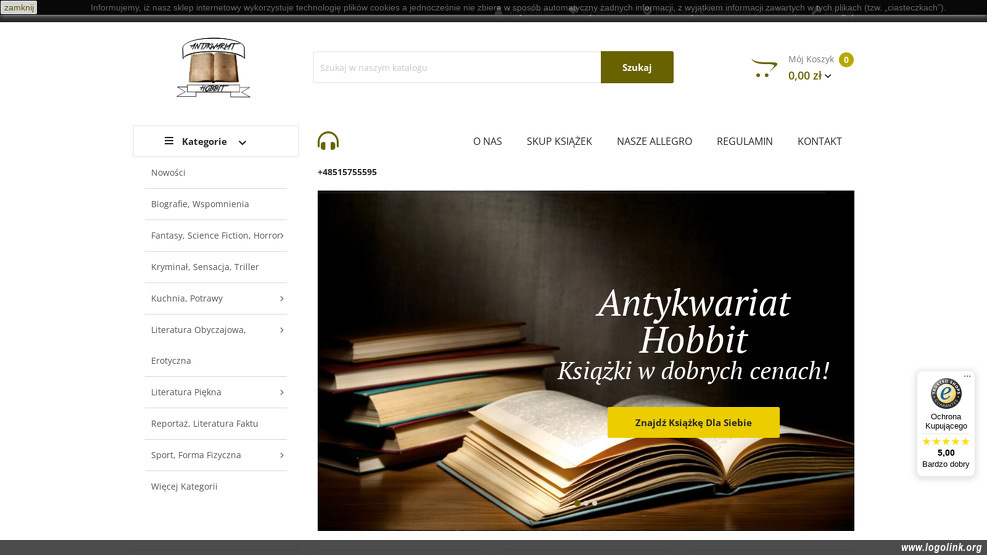Open Fantasy, Science Fiction, Horror category

215,235
